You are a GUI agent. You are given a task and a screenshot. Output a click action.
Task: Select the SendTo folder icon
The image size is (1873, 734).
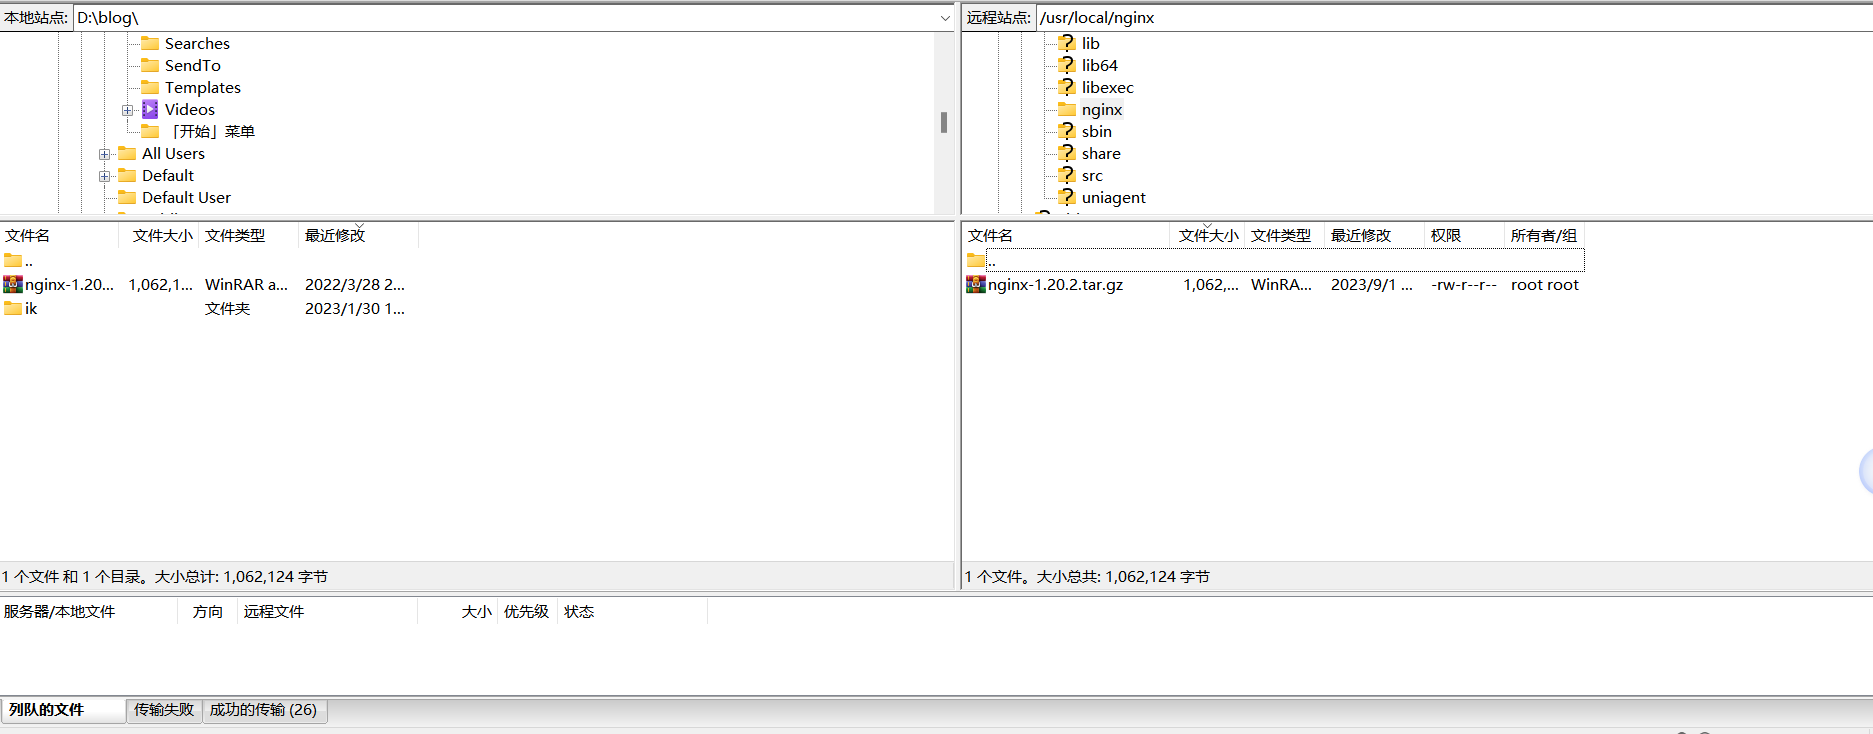(x=150, y=65)
